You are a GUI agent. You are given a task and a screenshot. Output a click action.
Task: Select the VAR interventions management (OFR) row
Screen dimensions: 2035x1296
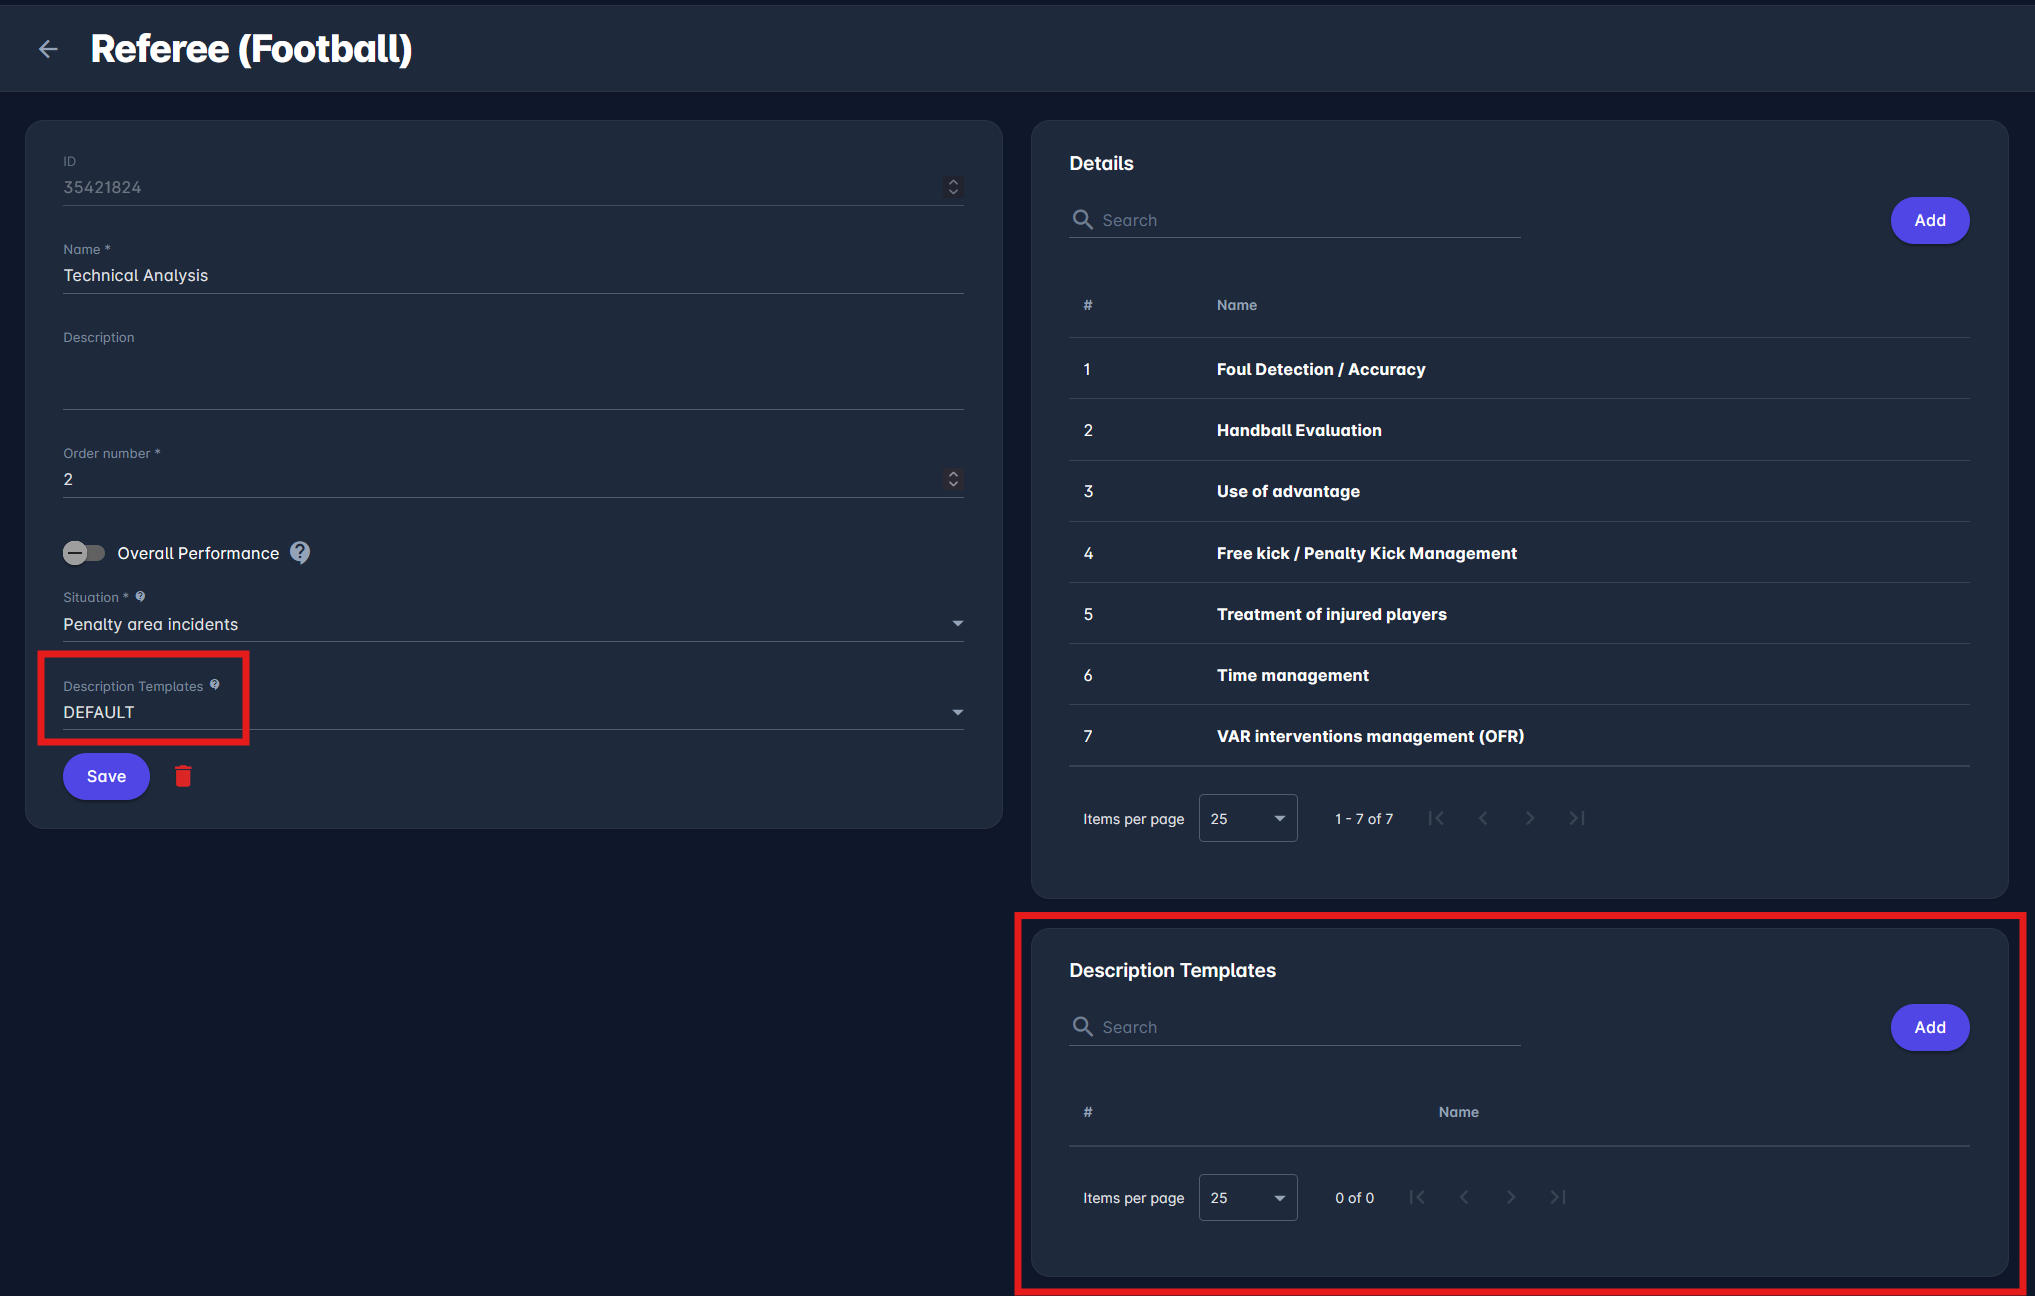[x=1369, y=736]
